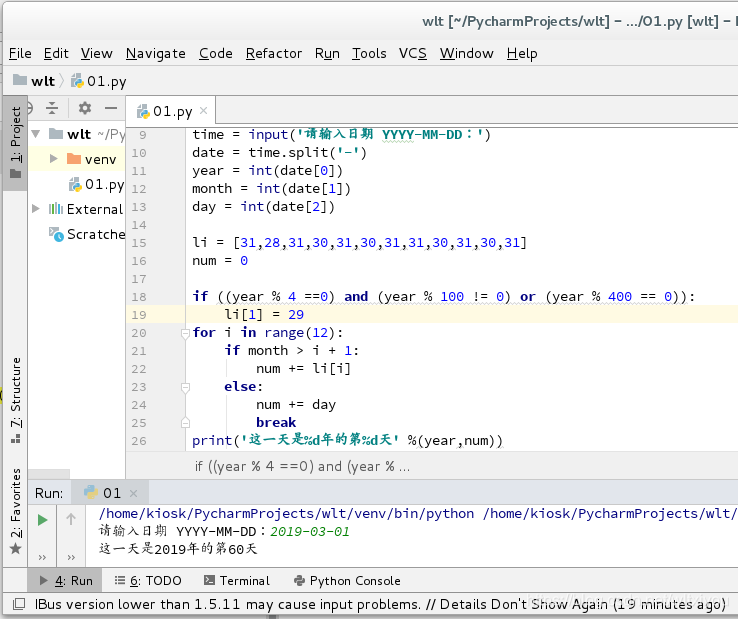
Task: Click the green Rerun play button
Action: click(x=42, y=520)
